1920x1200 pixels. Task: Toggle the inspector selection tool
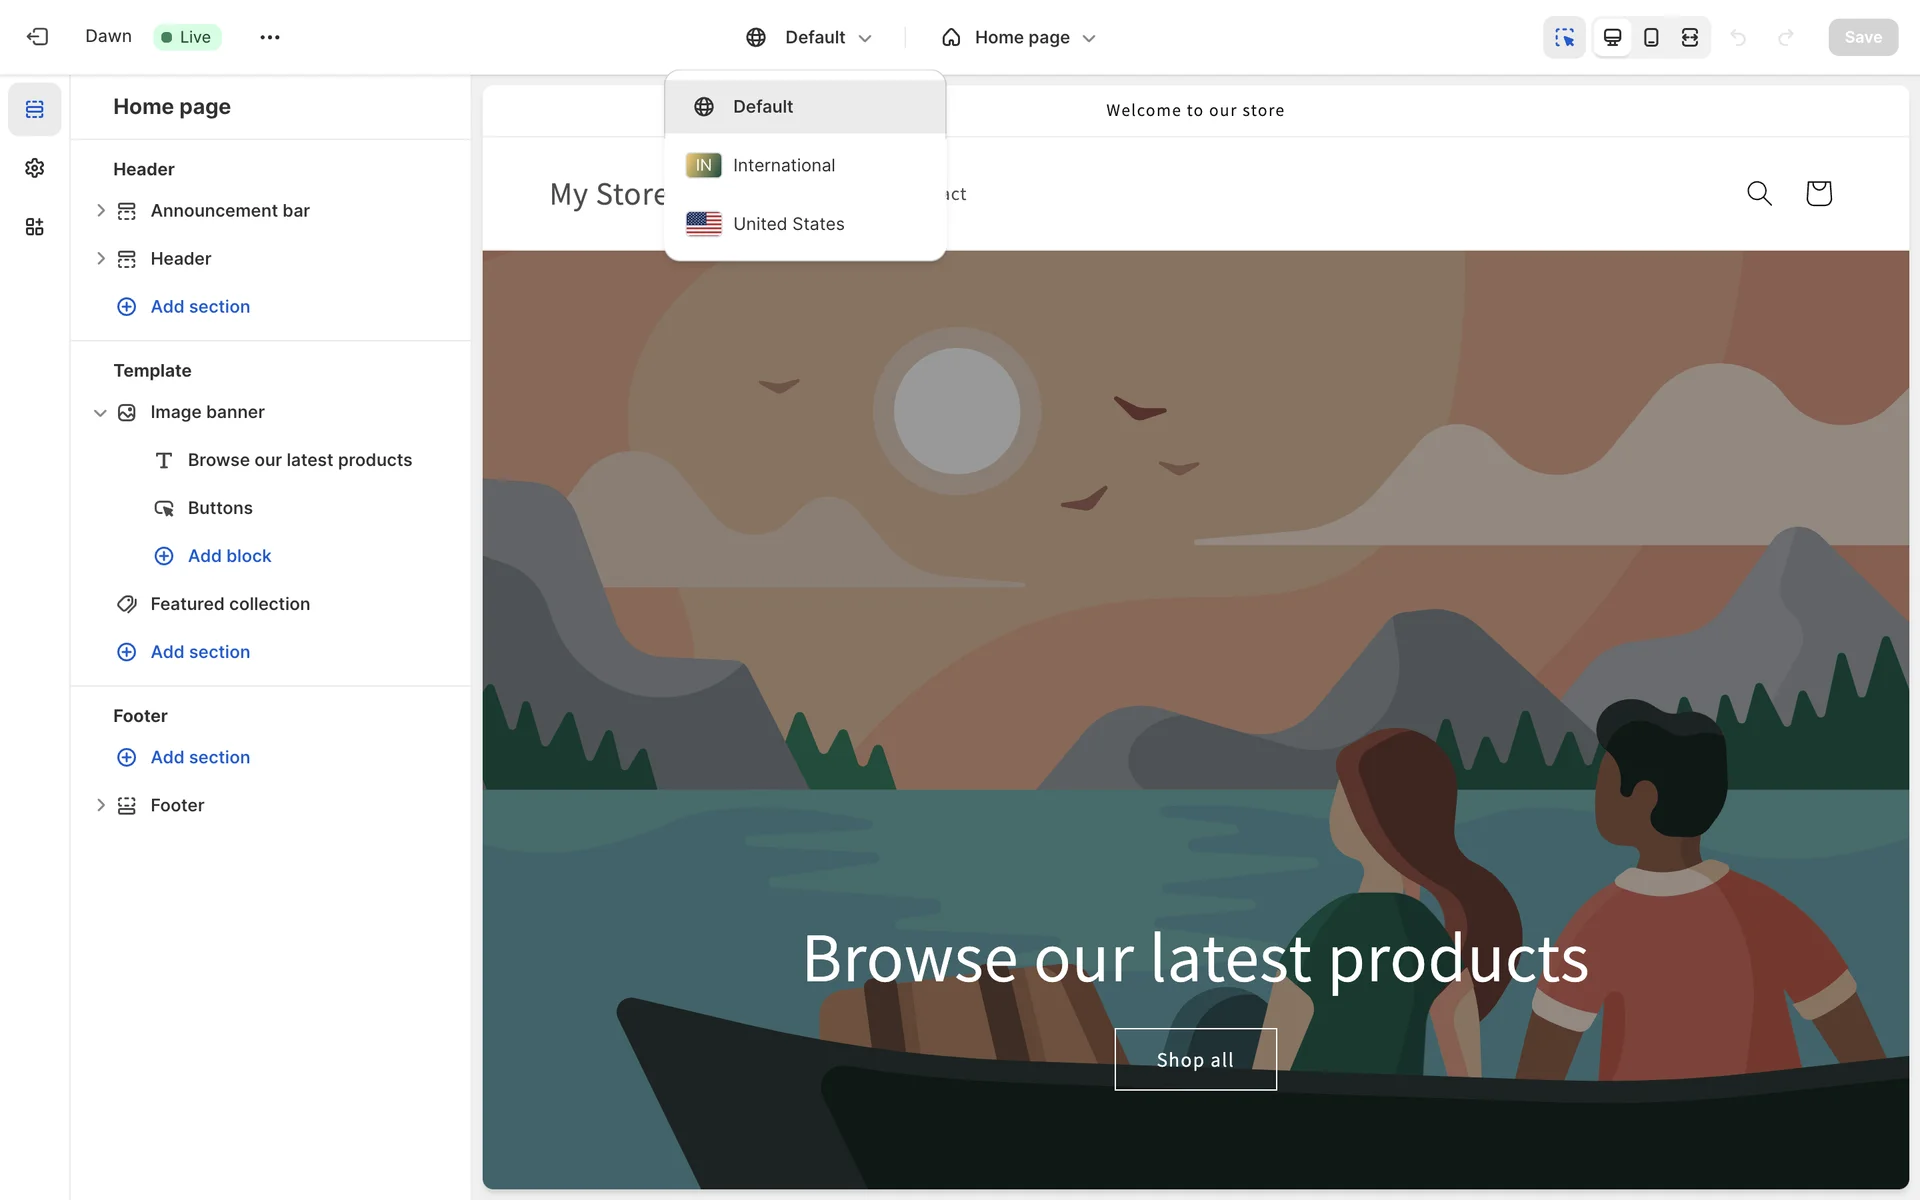tap(1564, 37)
